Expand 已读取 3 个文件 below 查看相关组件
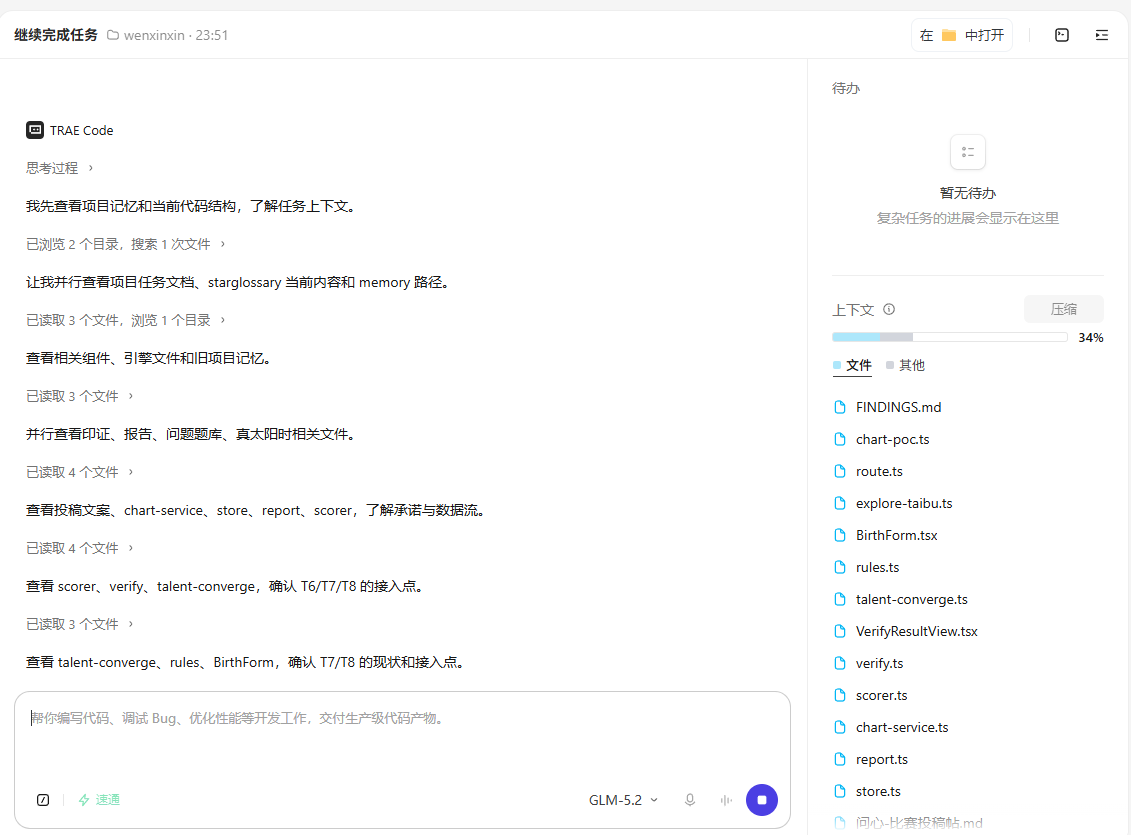Viewport: 1131px width, 835px height. point(79,396)
